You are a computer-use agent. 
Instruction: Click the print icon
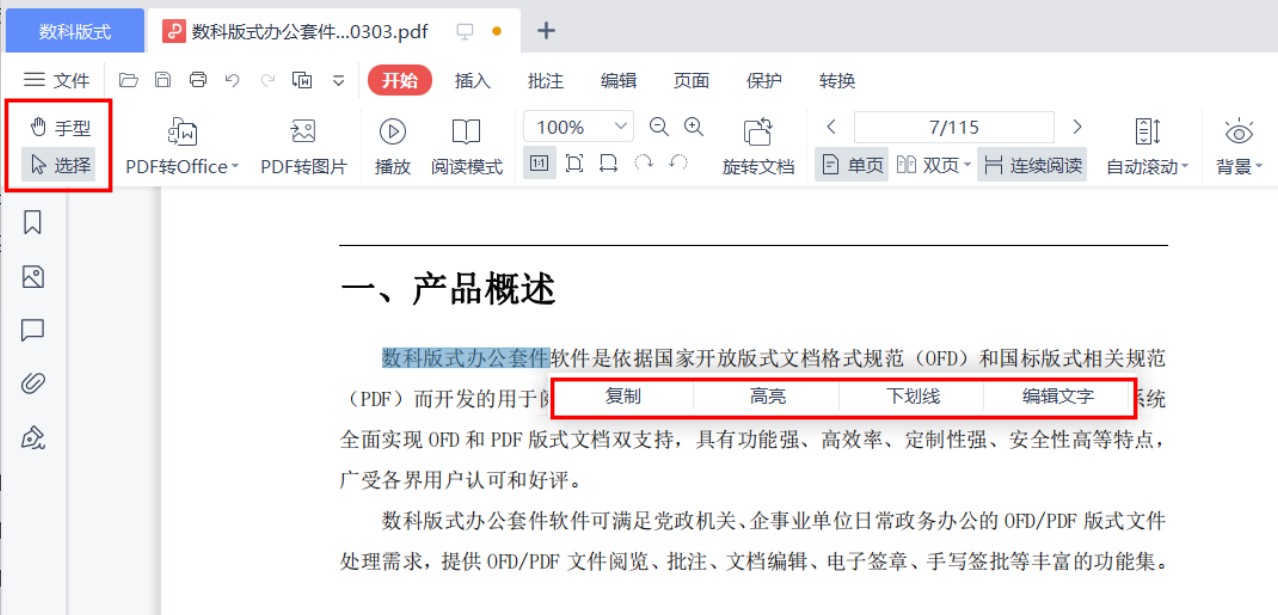198,80
